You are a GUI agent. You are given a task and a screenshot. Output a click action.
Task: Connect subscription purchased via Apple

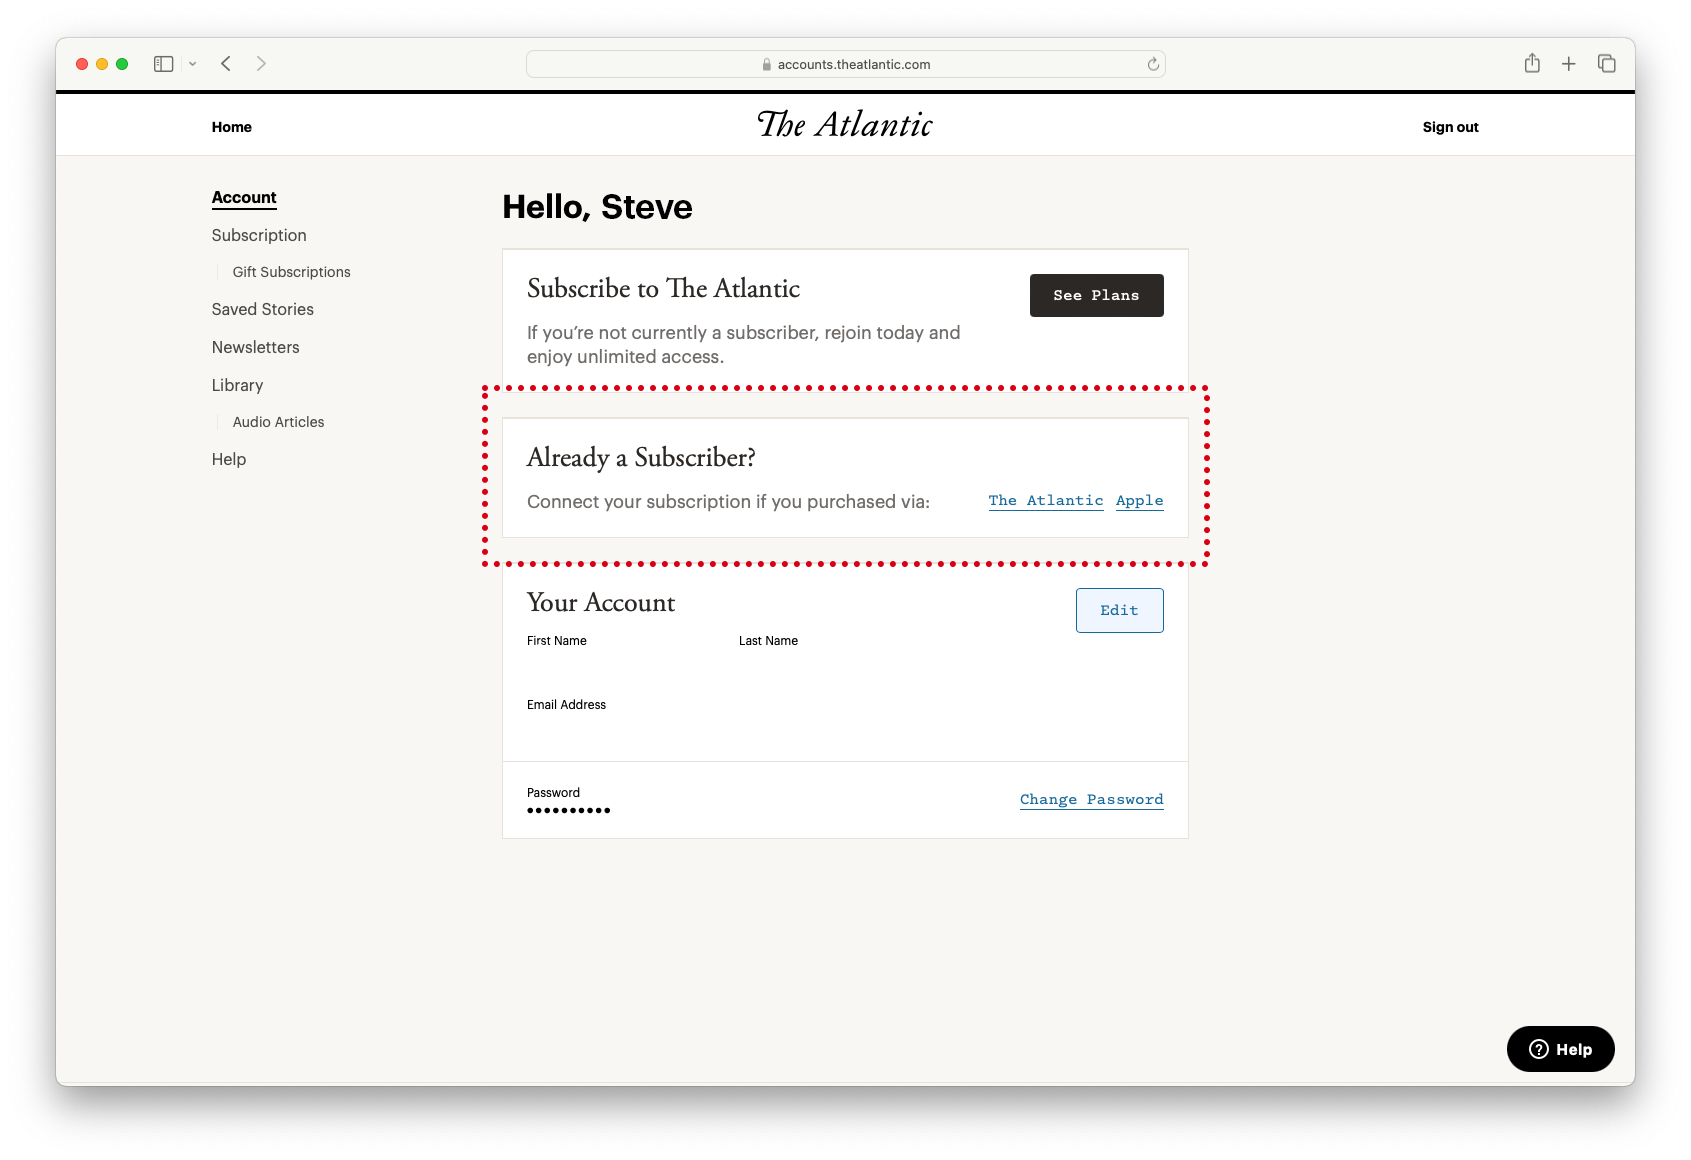(1139, 500)
